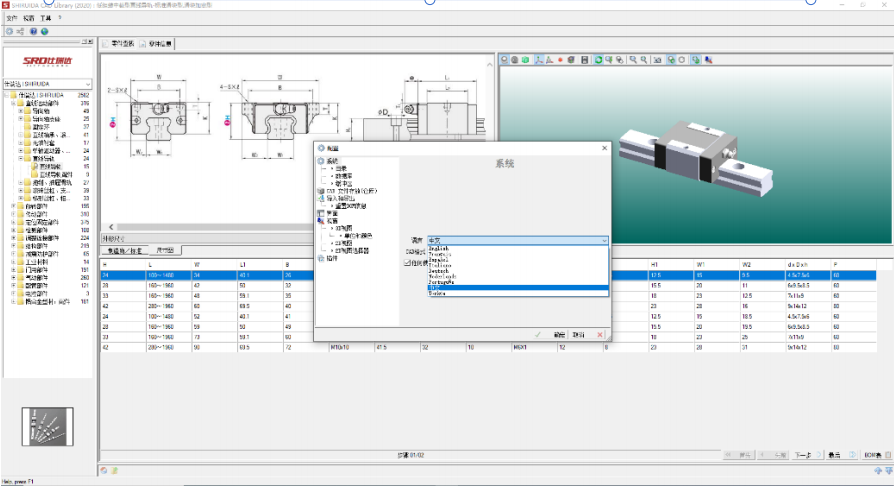
Task: Click the zoom in magnifier in 3D toolbar
Action: (633, 60)
